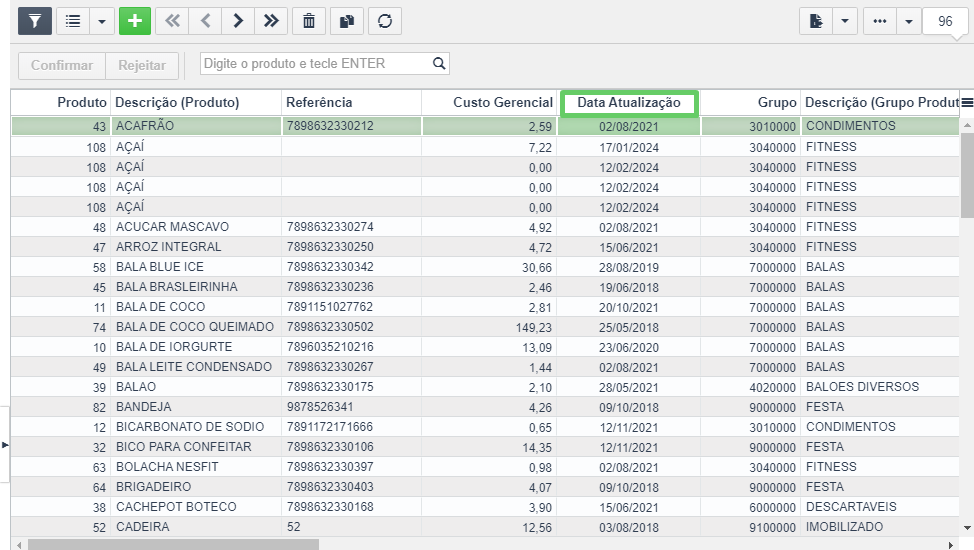Jump to last record double-right arrows
This screenshot has height=550, width=974.
(271, 21)
